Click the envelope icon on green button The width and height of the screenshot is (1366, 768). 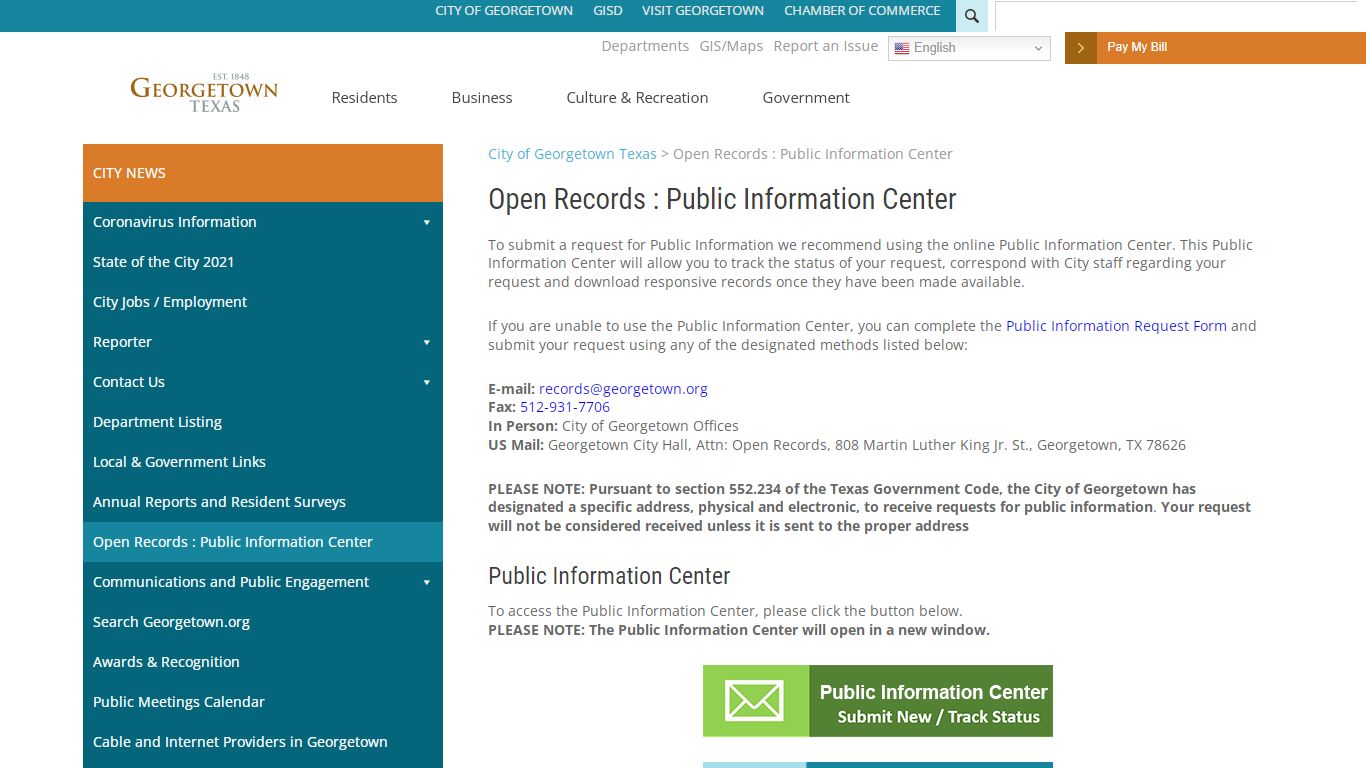click(755, 701)
